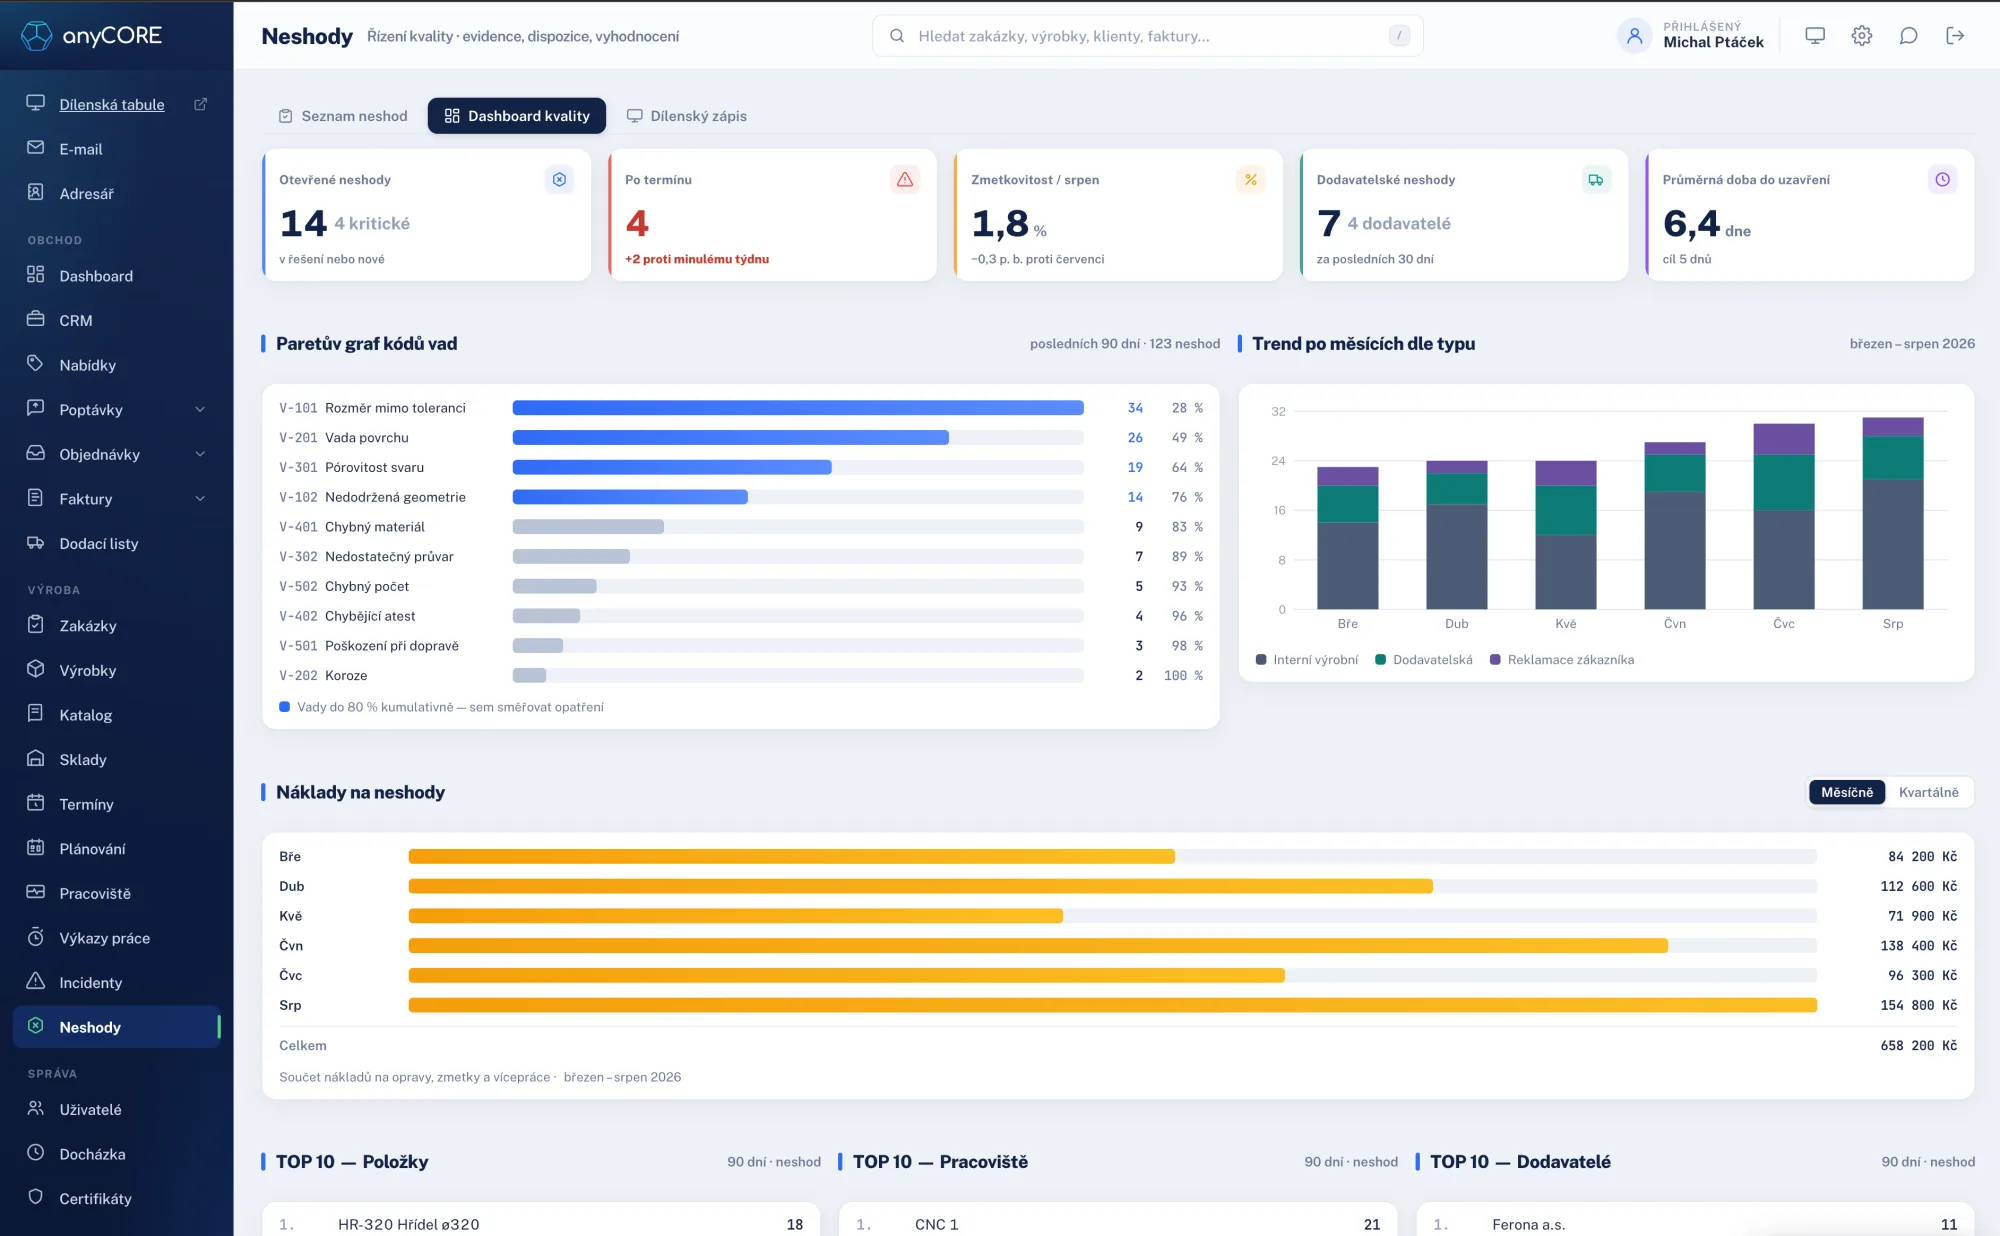This screenshot has height=1236, width=2000.
Task: Open the Dílenská tabule link
Action: point(112,105)
